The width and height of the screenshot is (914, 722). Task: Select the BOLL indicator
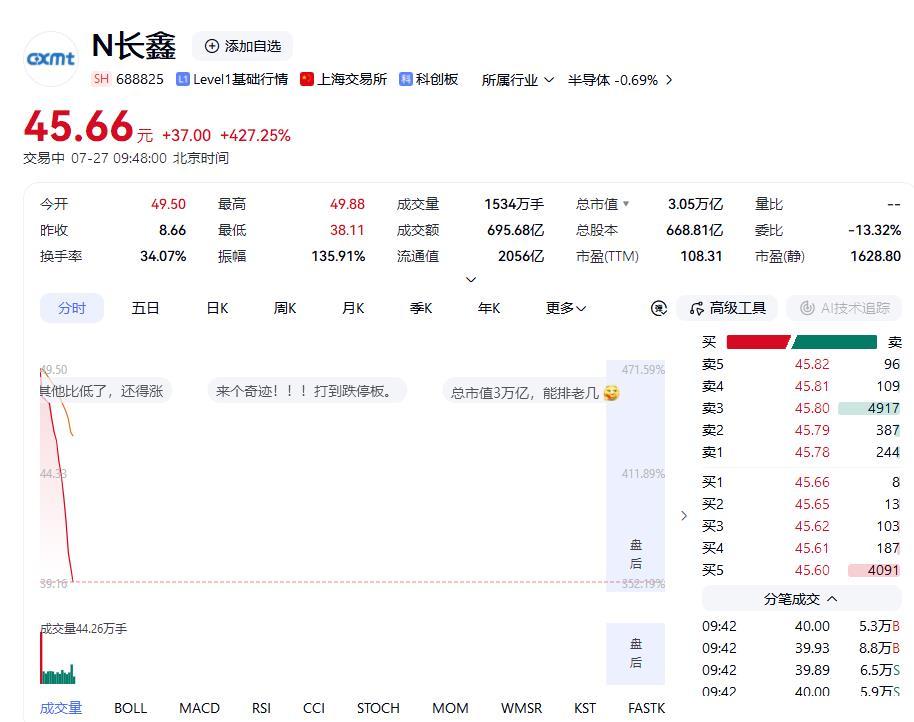coord(131,708)
